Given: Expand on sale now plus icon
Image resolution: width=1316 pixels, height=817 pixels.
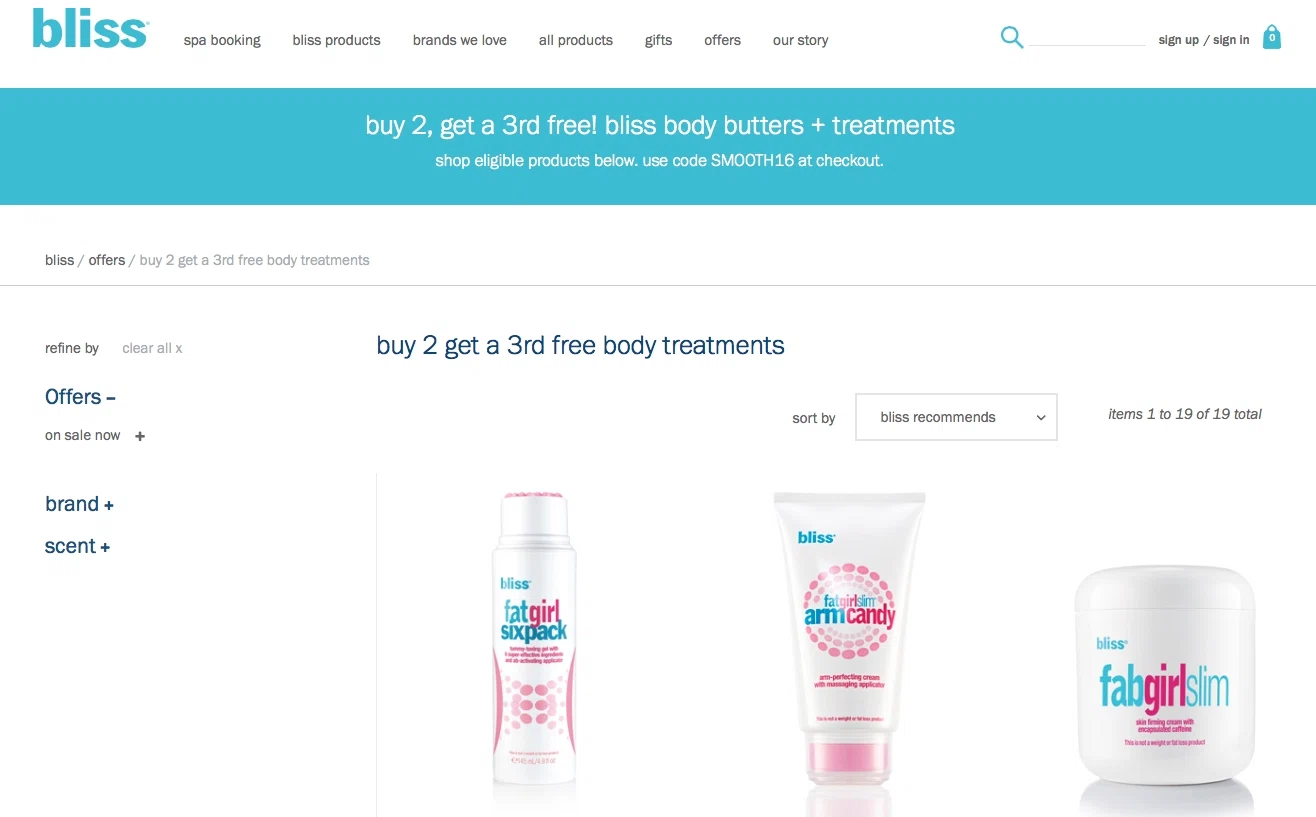Looking at the screenshot, I should click(x=140, y=436).
